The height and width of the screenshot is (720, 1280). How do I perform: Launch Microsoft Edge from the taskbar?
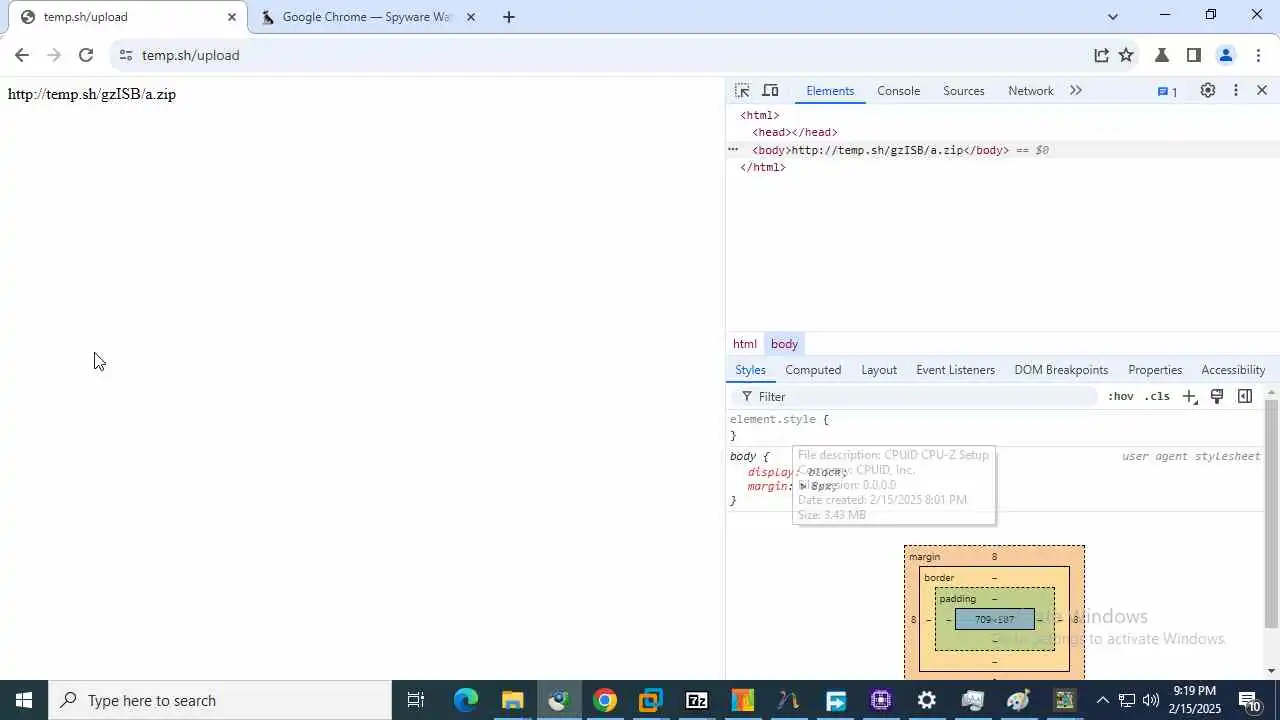pos(466,700)
